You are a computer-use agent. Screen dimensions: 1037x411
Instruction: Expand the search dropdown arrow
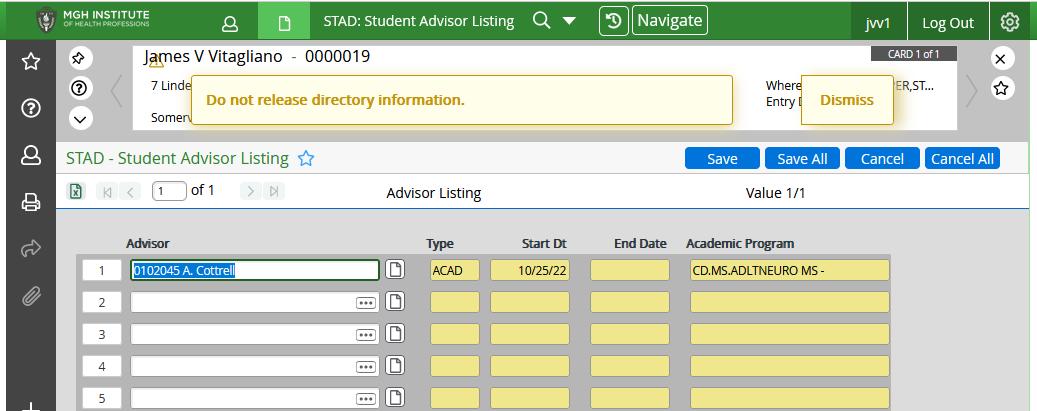(569, 21)
